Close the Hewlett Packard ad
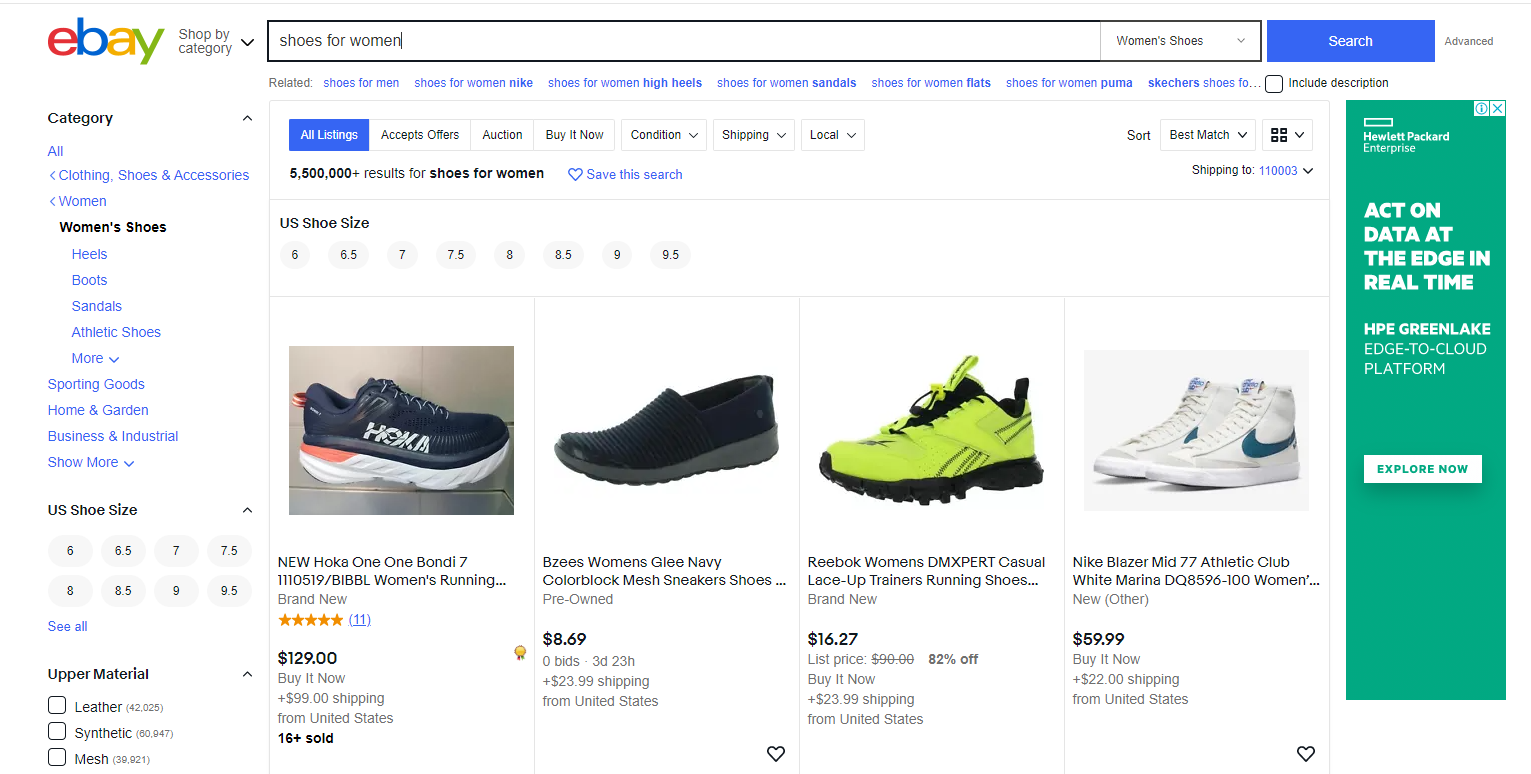 click(x=1498, y=108)
